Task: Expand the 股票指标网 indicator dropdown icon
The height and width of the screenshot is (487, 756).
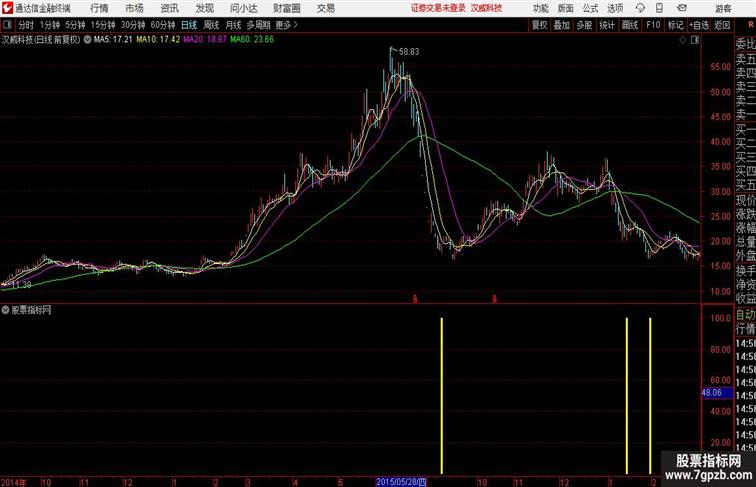Action: [x=5, y=310]
